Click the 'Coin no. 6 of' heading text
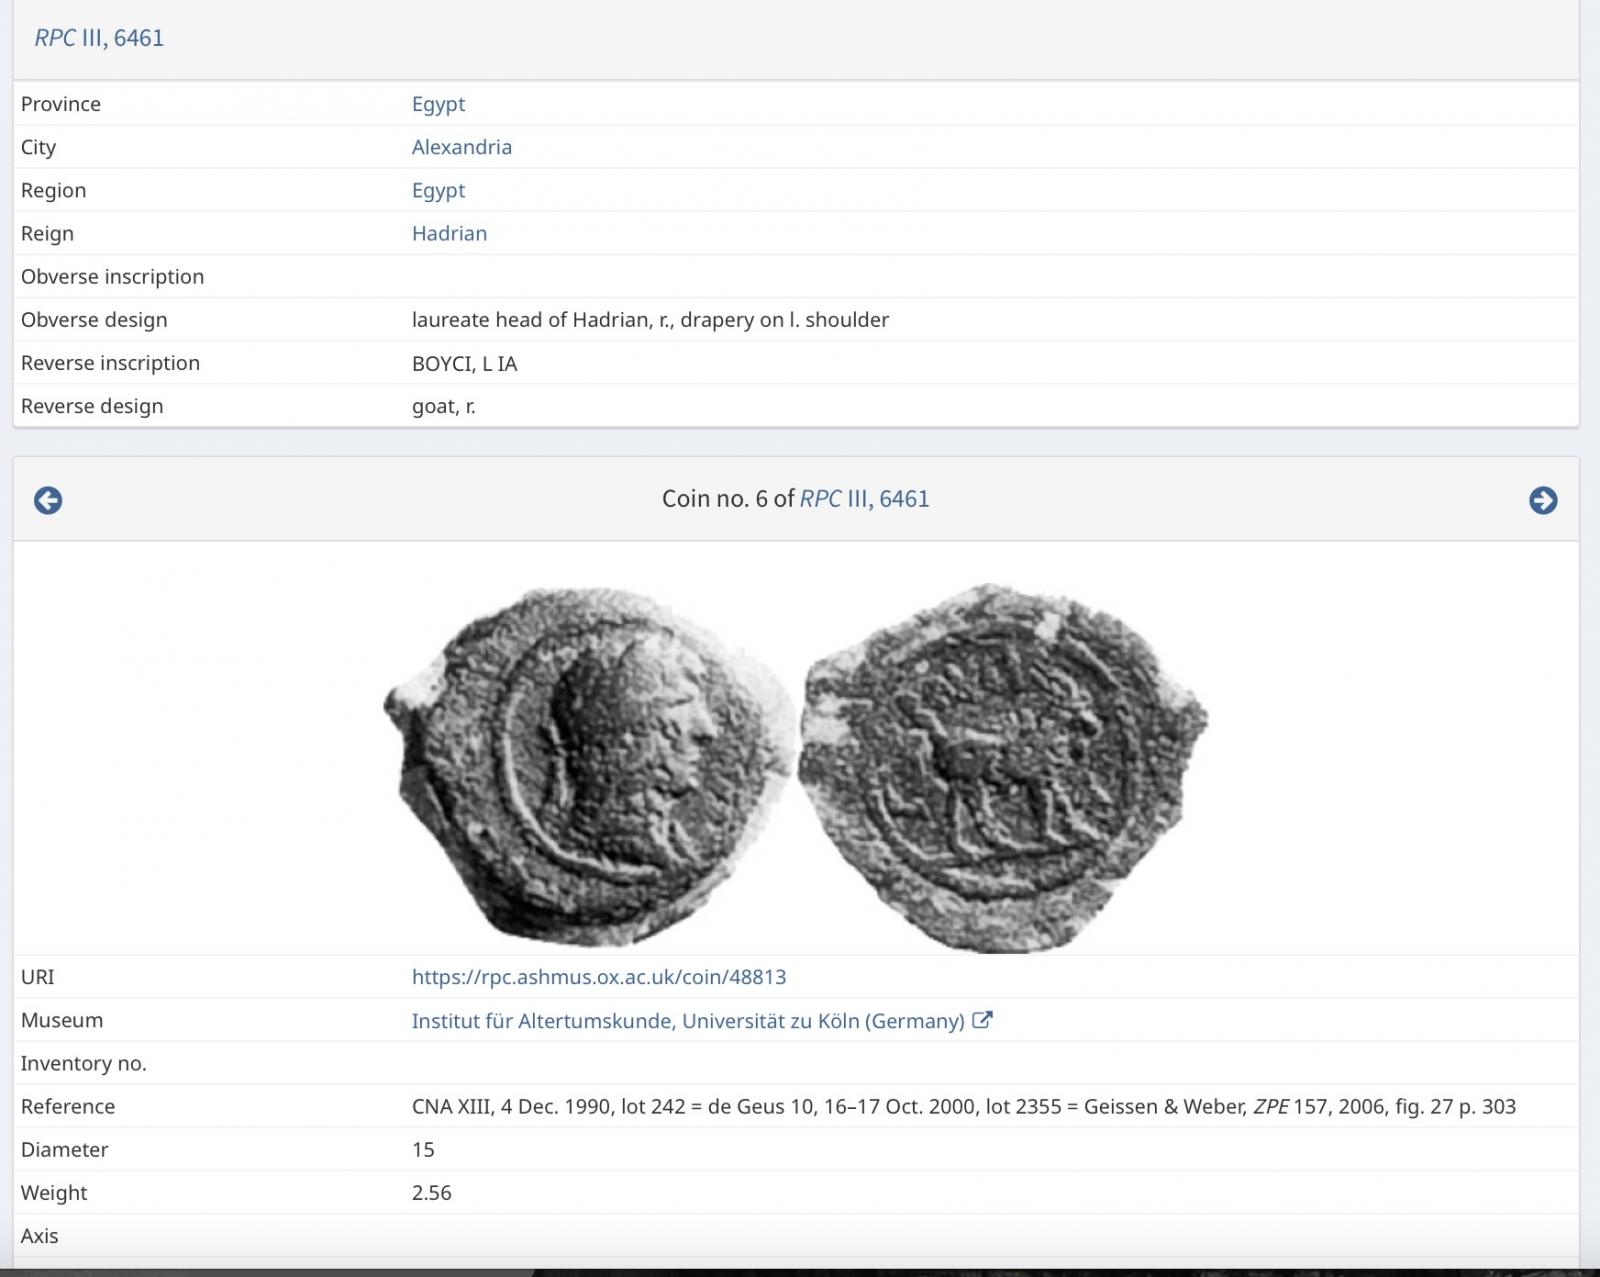The image size is (1600, 1277). pos(728,499)
